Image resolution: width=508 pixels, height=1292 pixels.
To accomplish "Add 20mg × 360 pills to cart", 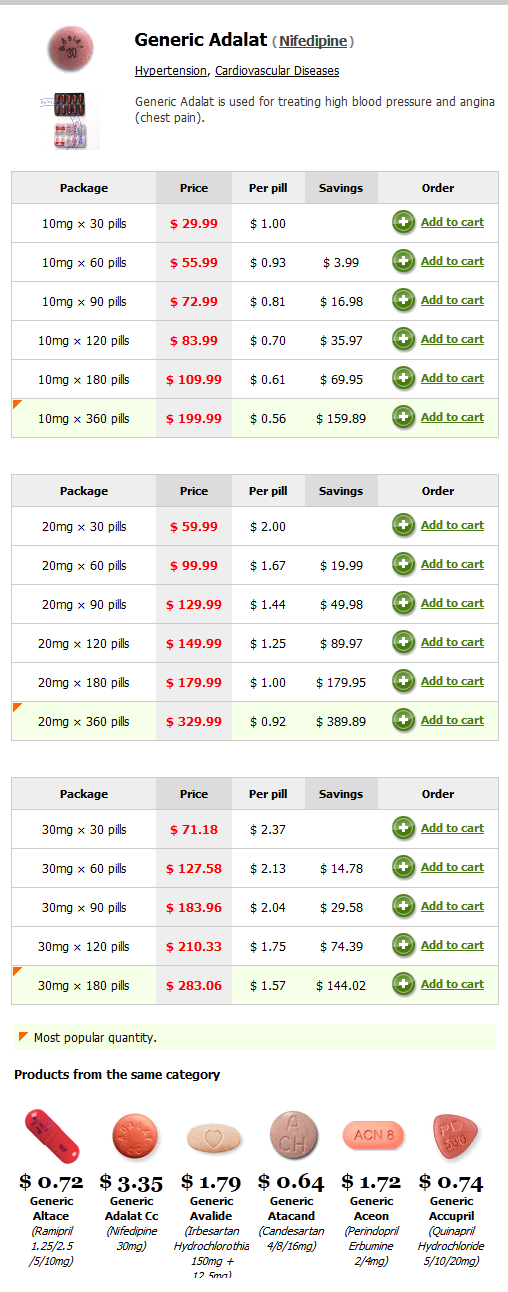I will tap(452, 720).
